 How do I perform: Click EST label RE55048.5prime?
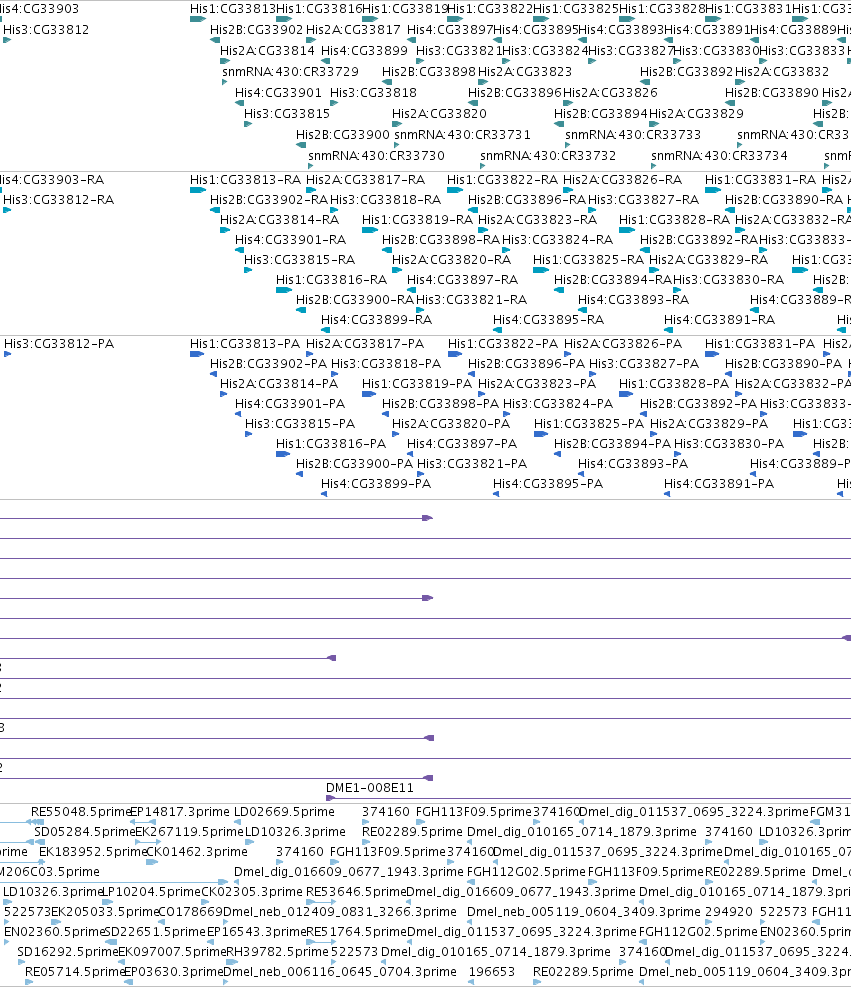[x=81, y=812]
